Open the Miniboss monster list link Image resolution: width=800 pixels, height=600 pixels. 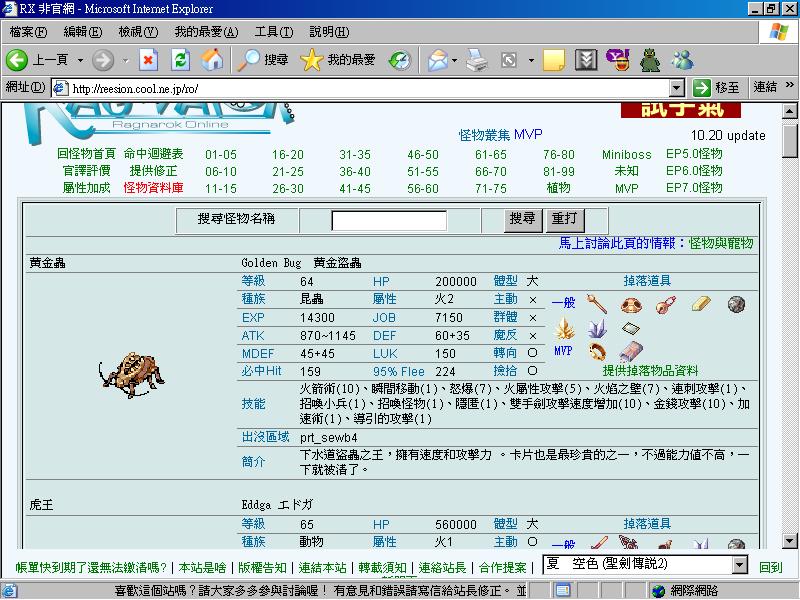[626, 154]
